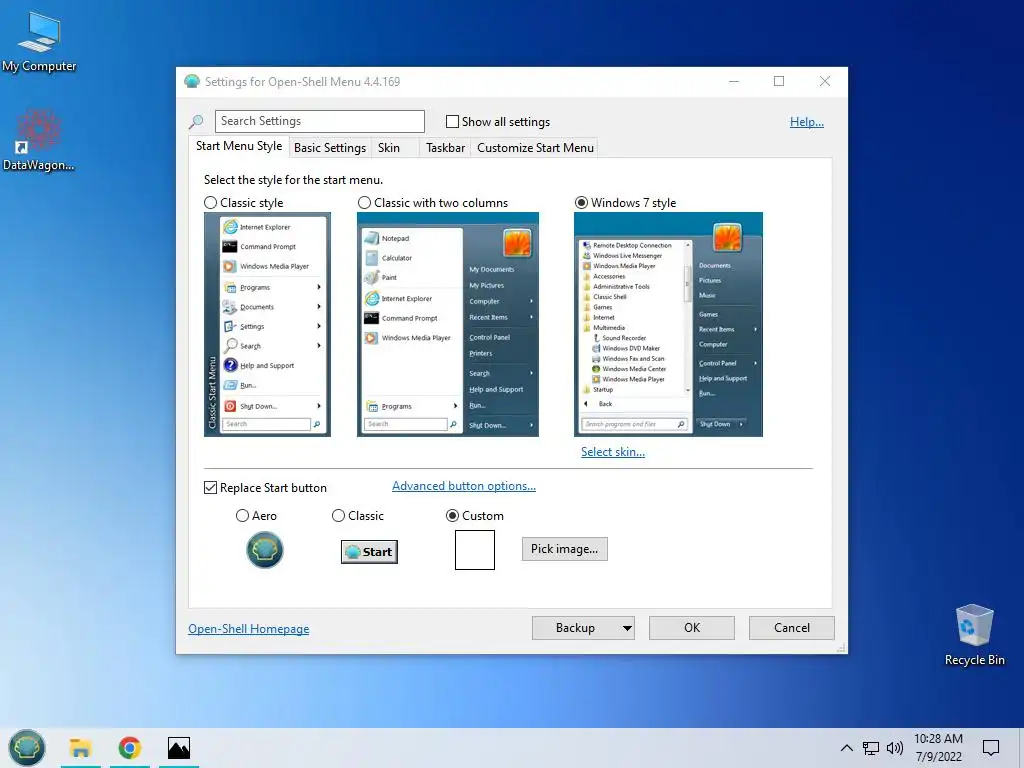The height and width of the screenshot is (768, 1024).
Task: Click the Cancel button
Action: pyautogui.click(x=792, y=628)
